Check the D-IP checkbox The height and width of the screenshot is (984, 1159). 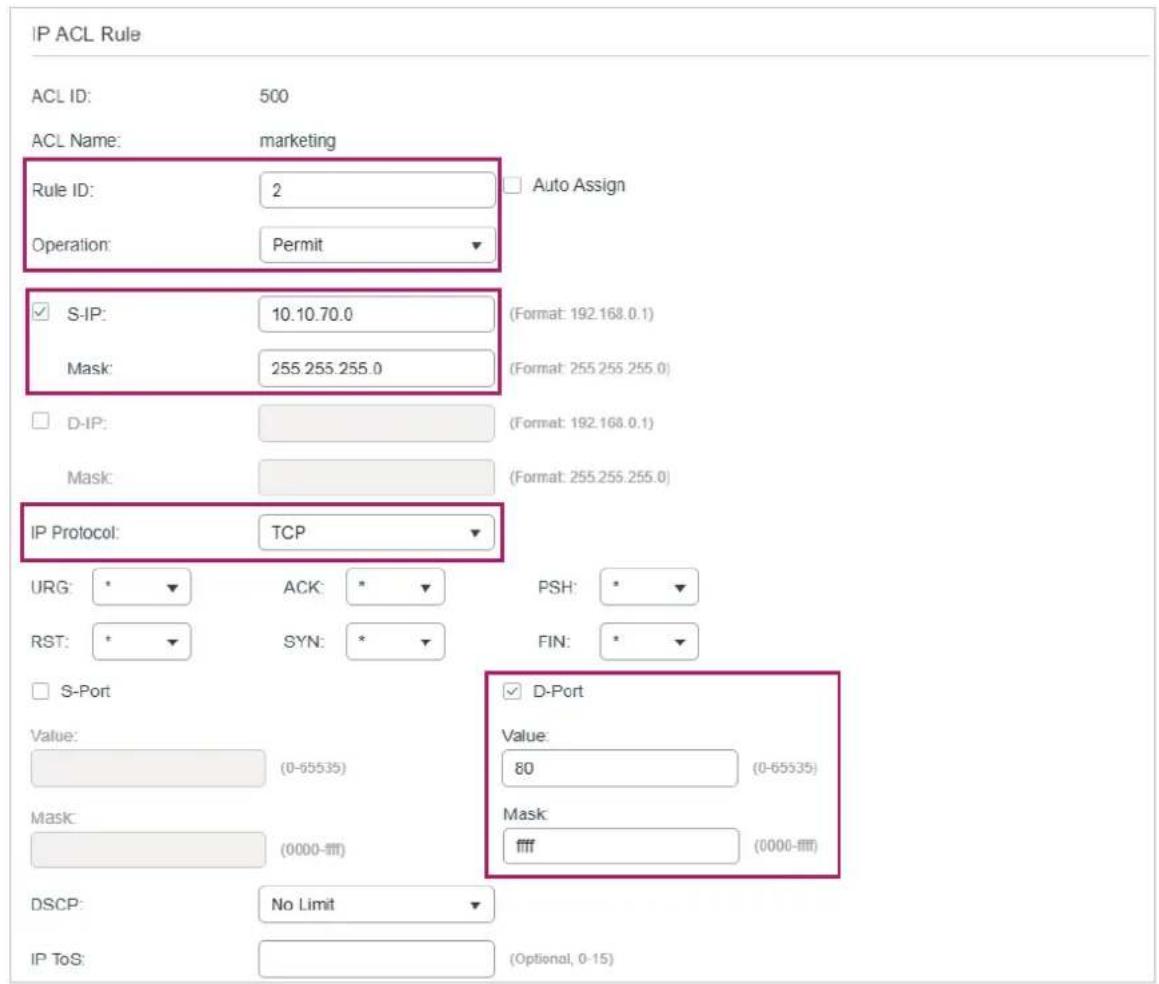(x=41, y=421)
